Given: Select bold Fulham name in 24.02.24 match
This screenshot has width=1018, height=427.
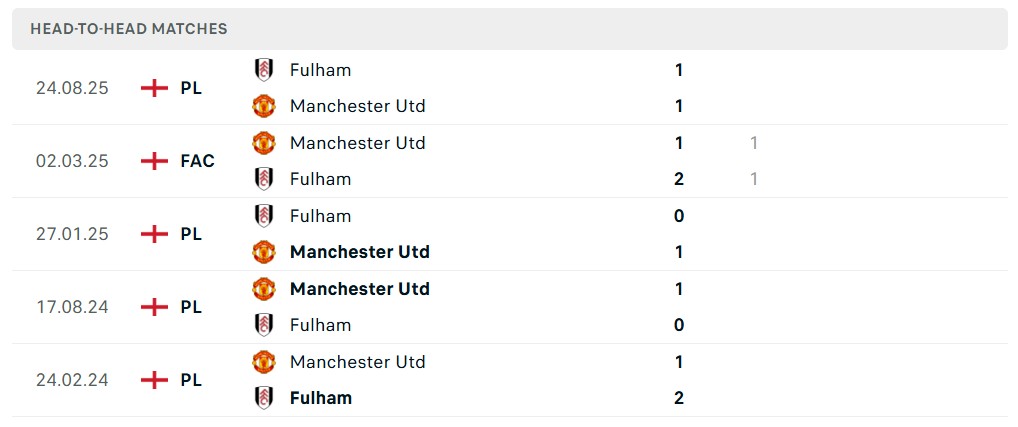Looking at the screenshot, I should pos(320,398).
